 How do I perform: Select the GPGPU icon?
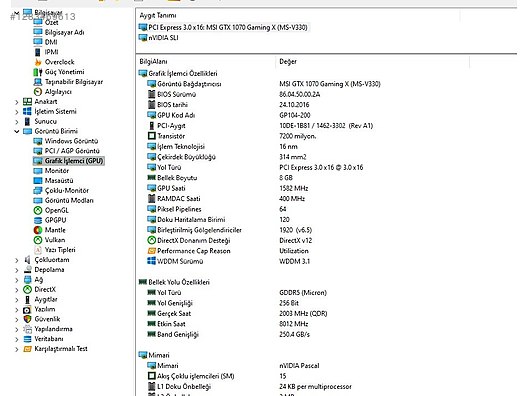point(38,220)
